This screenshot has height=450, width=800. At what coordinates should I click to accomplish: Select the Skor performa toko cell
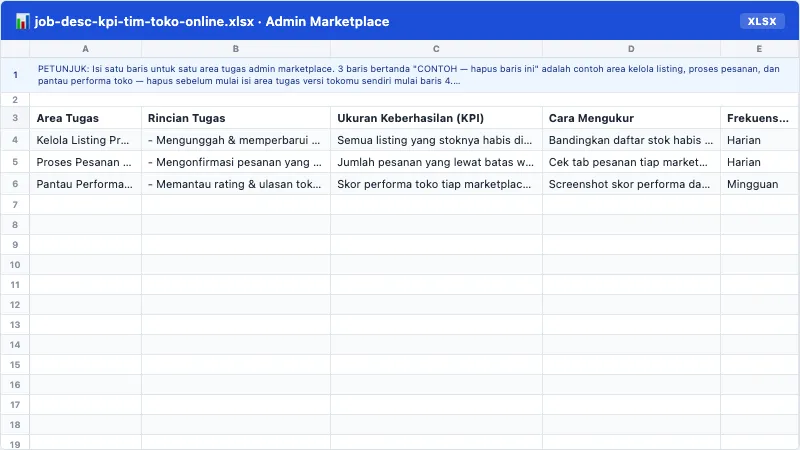point(436,184)
